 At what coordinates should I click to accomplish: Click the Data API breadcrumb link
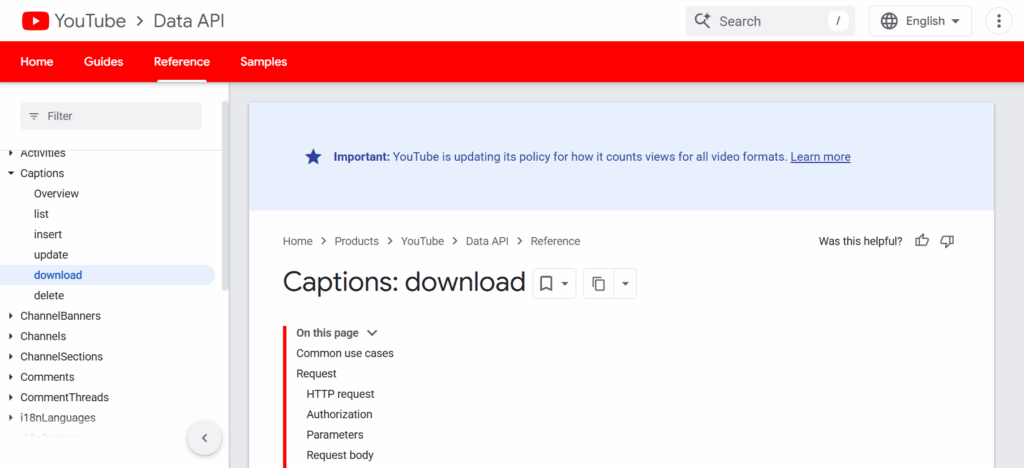[x=487, y=241]
